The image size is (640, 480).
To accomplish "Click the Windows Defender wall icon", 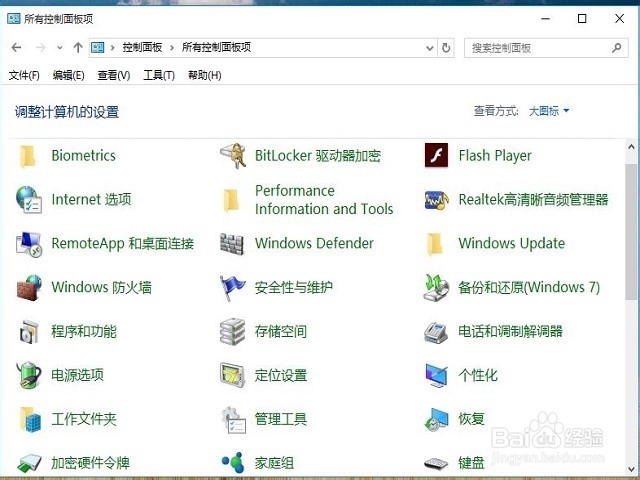I will click(231, 244).
